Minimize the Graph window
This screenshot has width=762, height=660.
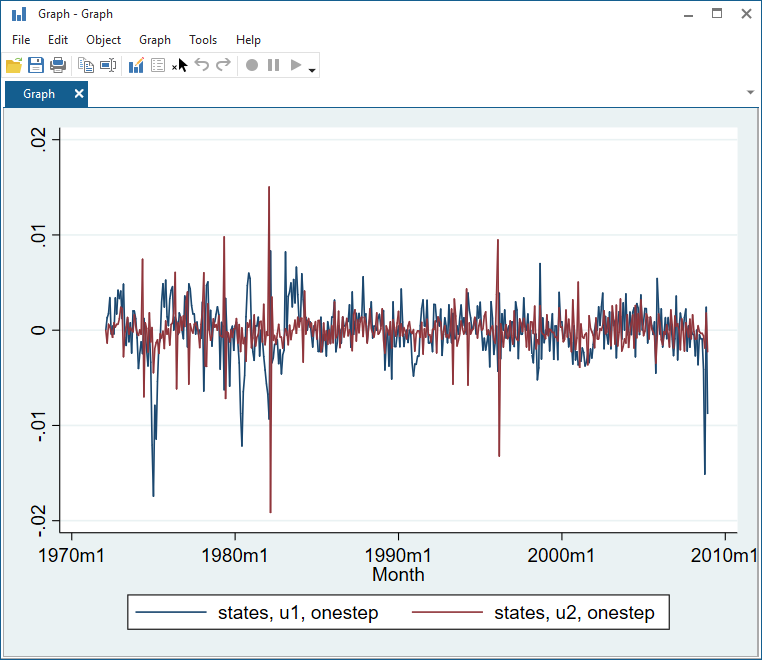coord(688,14)
